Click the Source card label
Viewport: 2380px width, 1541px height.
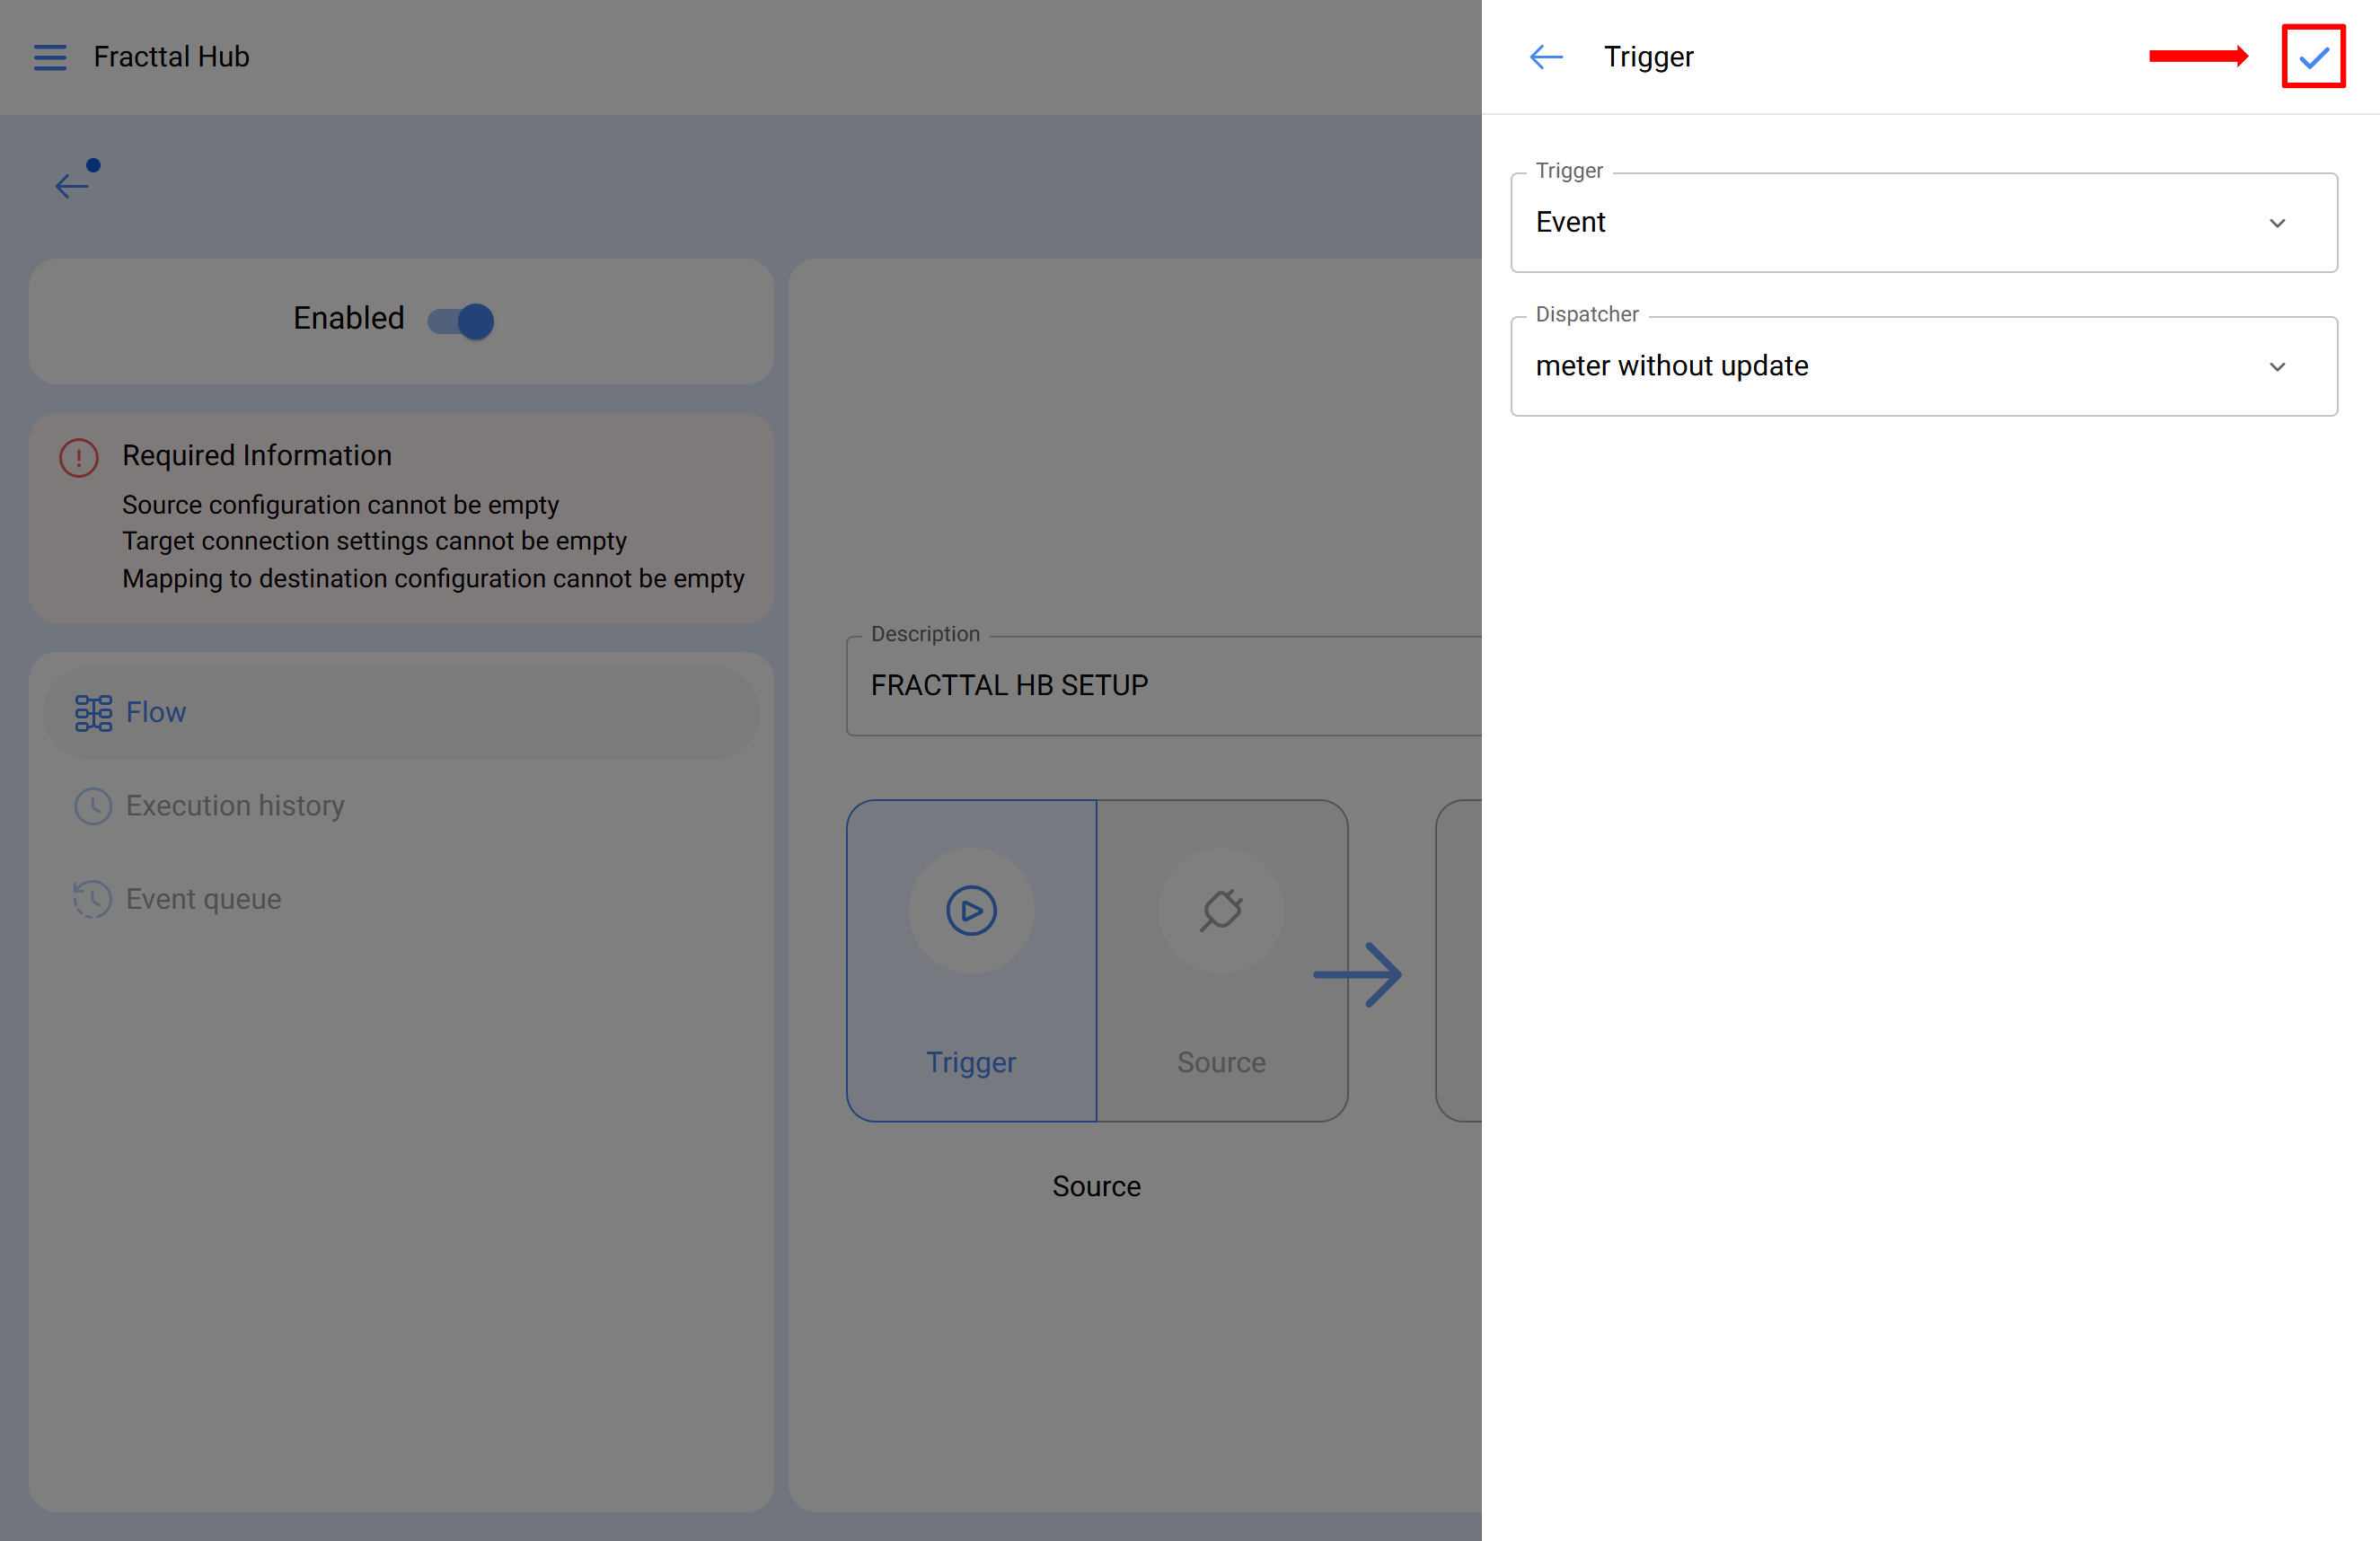point(1220,1062)
